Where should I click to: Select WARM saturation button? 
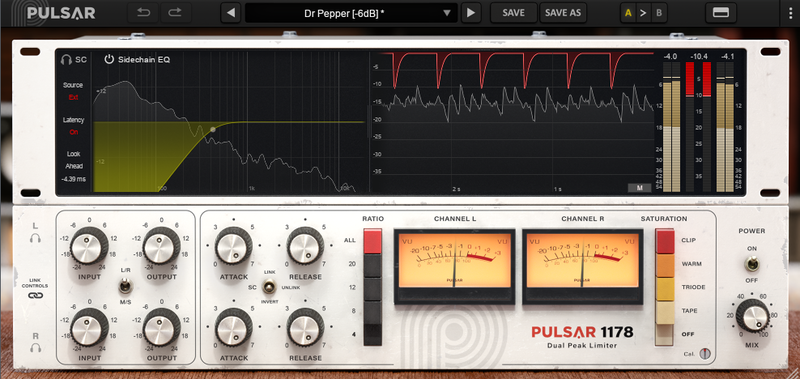pos(665,266)
